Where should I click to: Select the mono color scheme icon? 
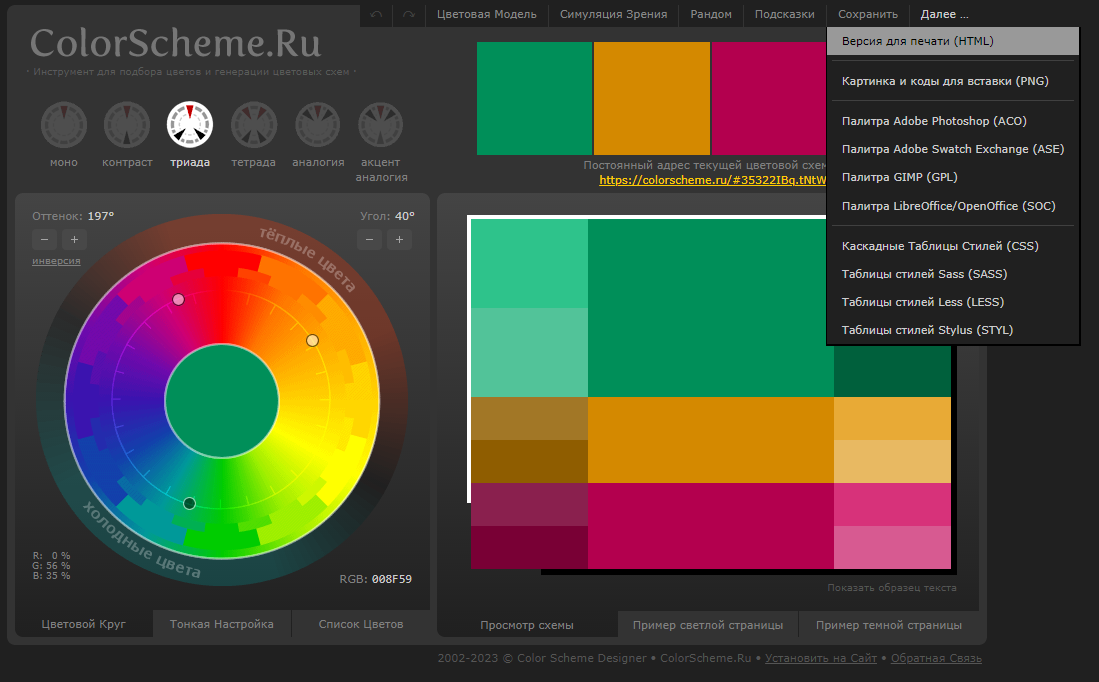64,125
